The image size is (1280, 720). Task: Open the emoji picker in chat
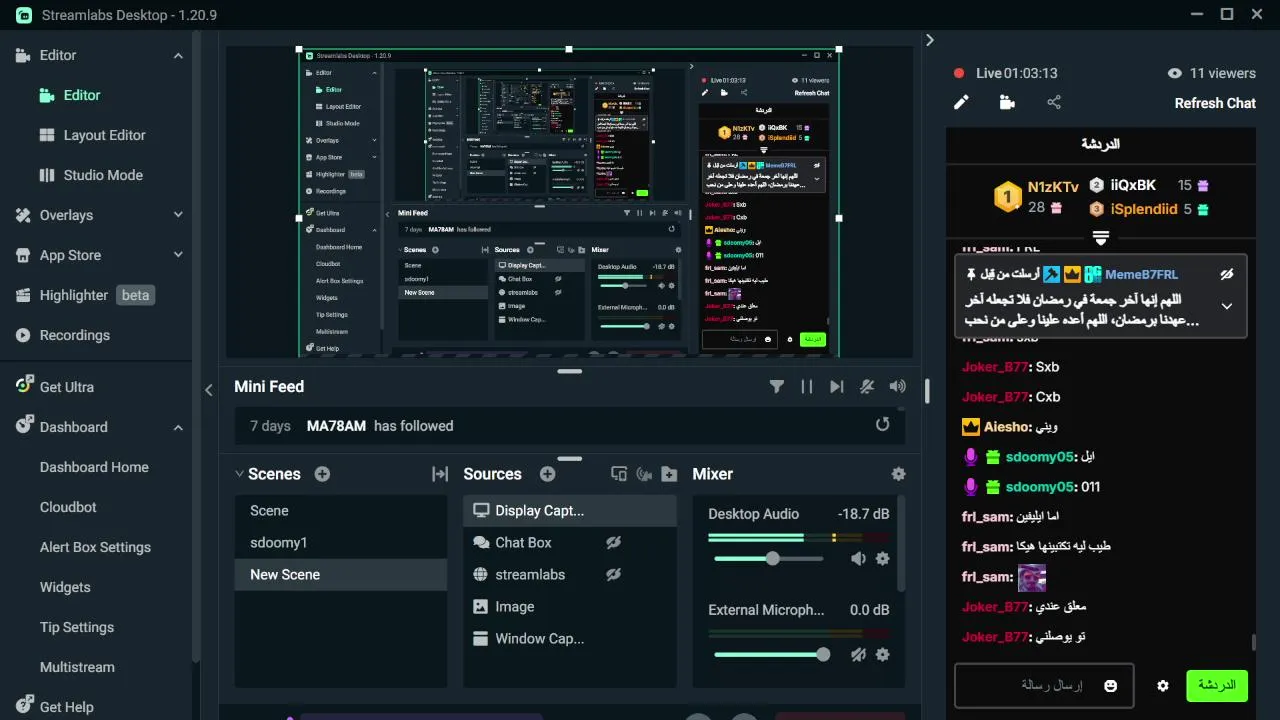tap(1110, 685)
